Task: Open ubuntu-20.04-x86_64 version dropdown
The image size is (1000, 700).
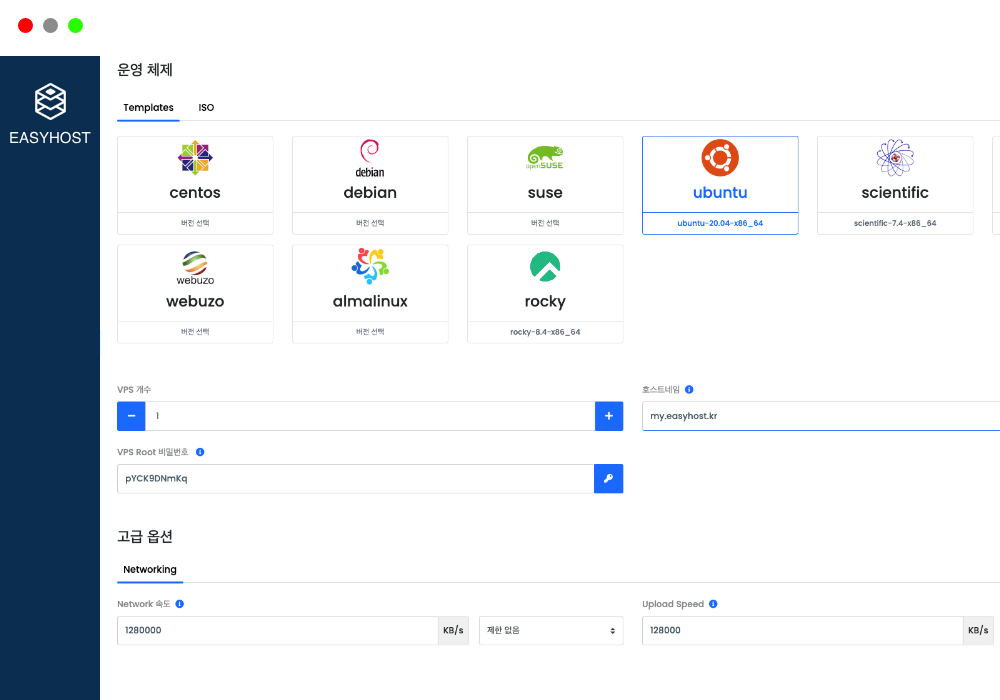Action: [720, 223]
